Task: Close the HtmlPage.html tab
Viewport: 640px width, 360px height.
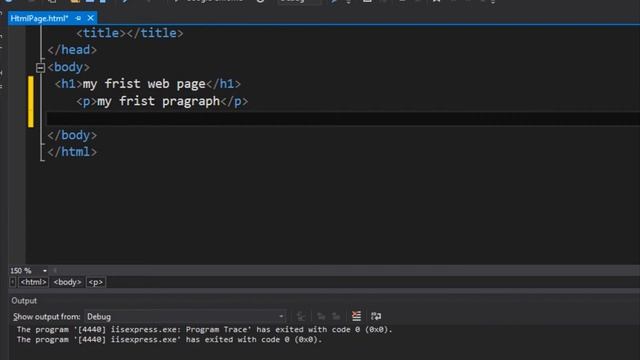Action: 91,18
